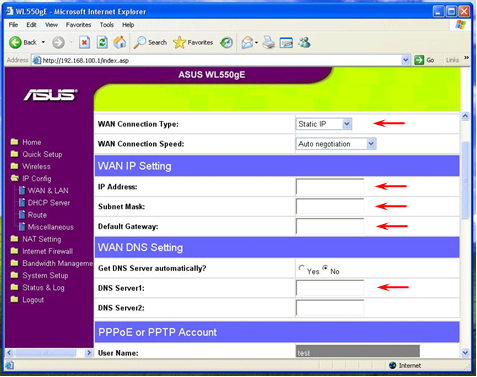
Task: Open the Mail button dropdown arrow
Action: (x=256, y=43)
